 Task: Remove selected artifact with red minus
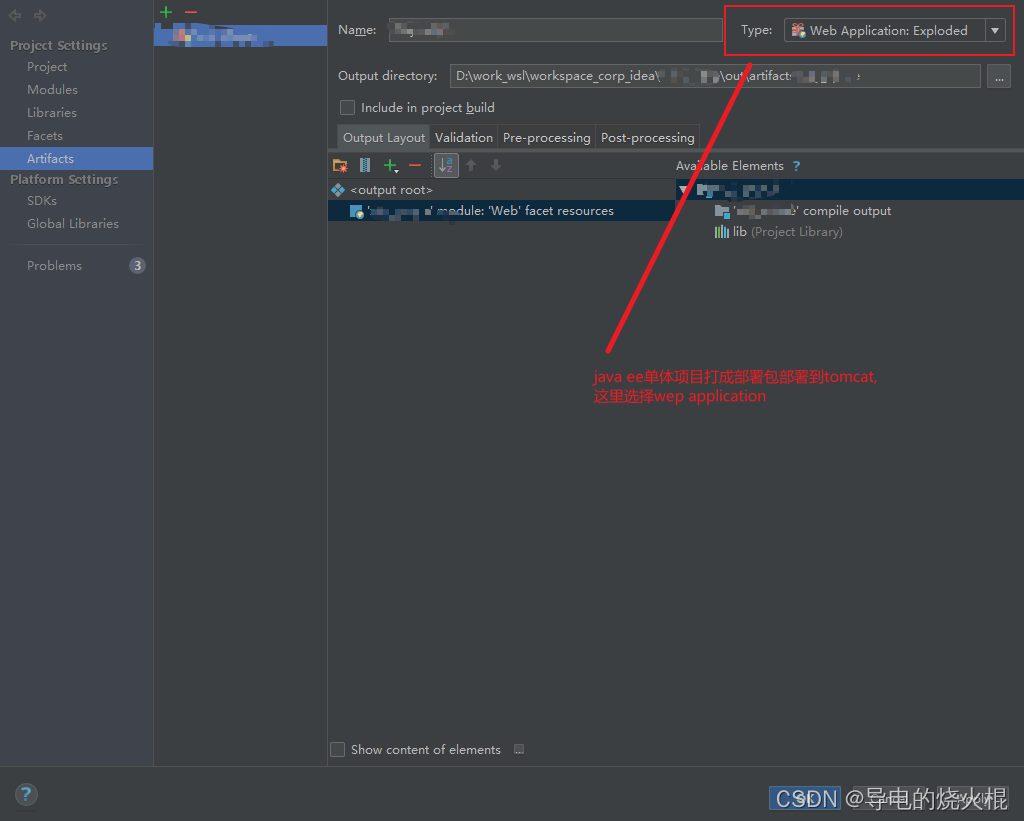191,12
